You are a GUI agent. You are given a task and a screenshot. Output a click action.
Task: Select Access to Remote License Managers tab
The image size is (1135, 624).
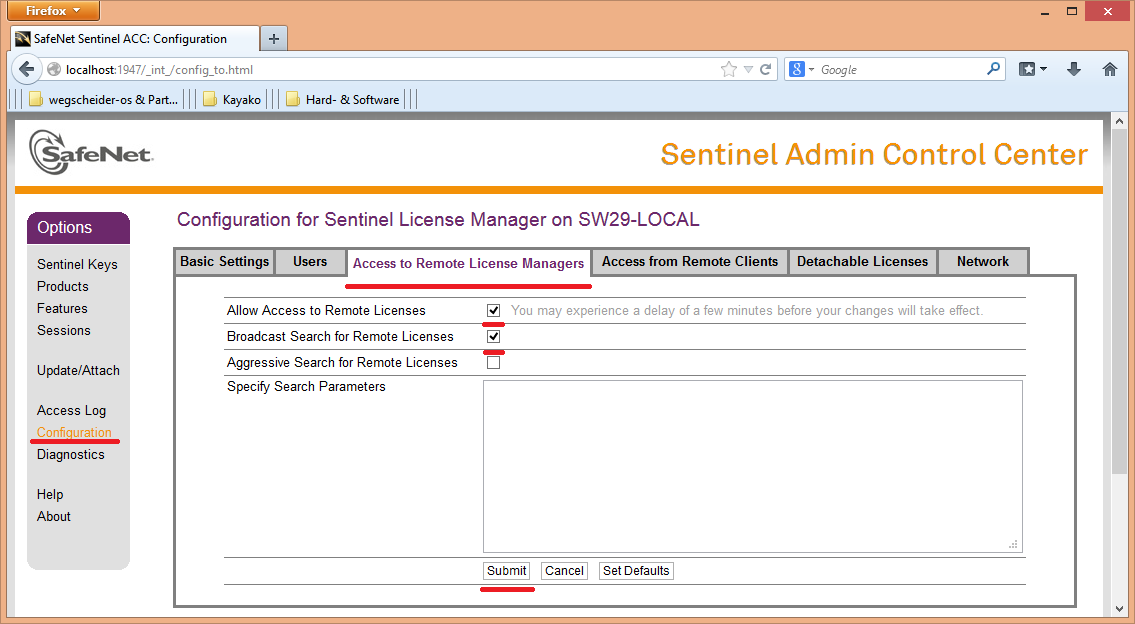pyautogui.click(x=468, y=263)
